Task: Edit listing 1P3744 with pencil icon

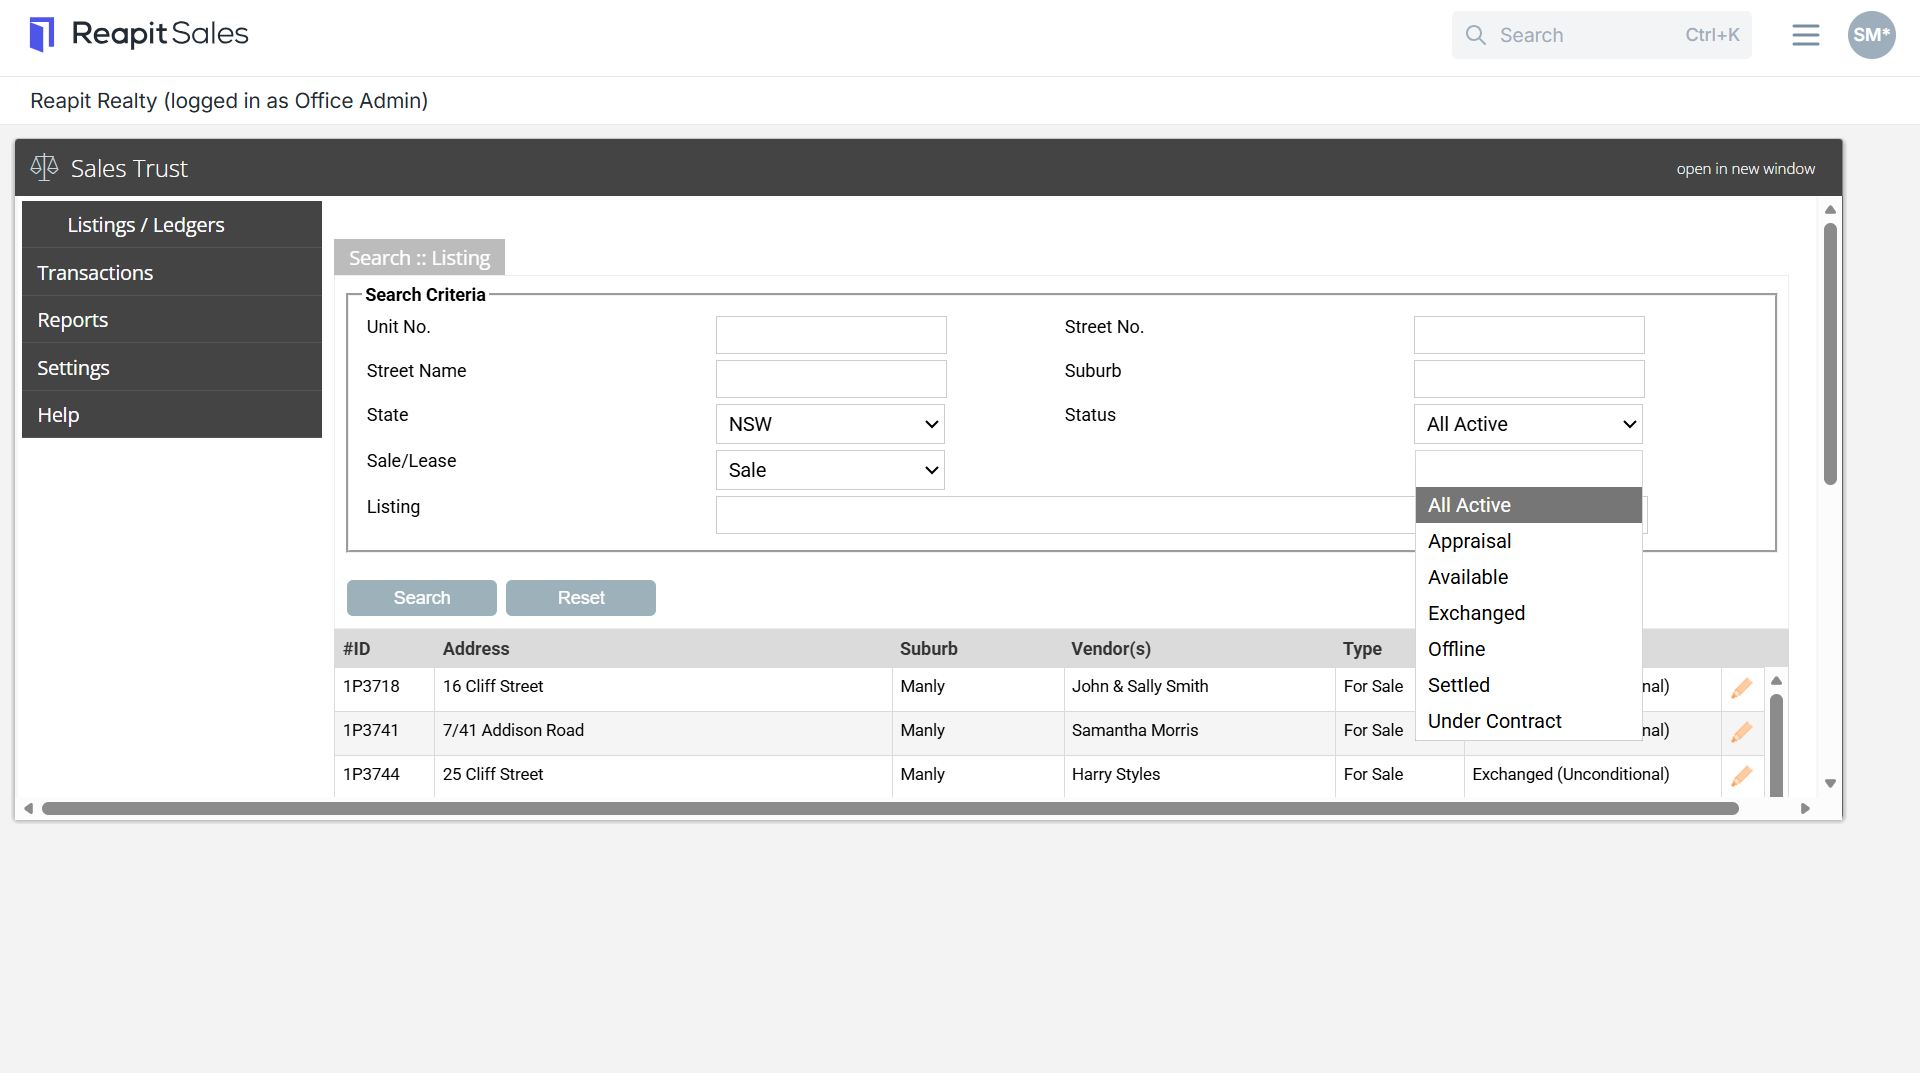Action: tap(1741, 776)
